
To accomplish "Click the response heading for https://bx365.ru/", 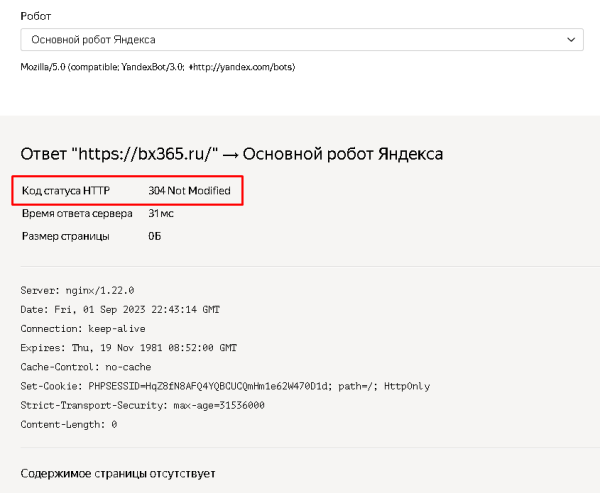I will pyautogui.click(x=232, y=154).
